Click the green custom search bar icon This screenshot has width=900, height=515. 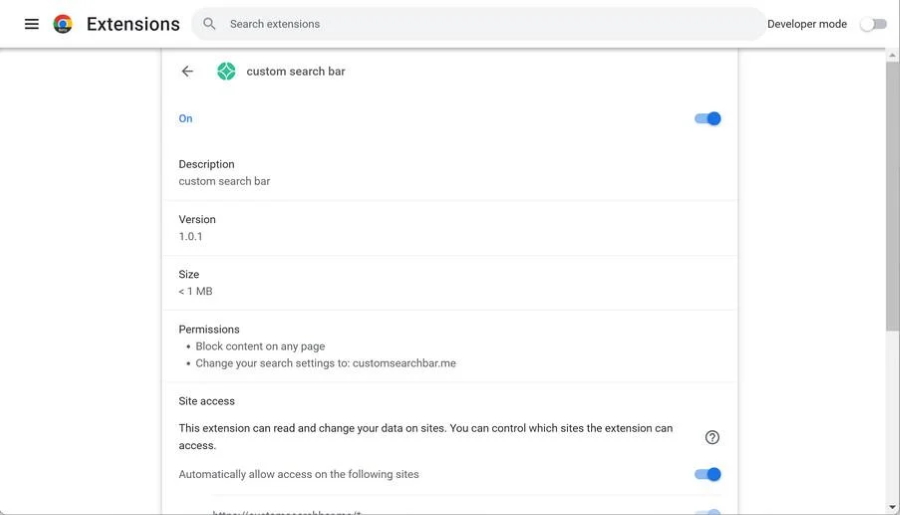click(226, 72)
